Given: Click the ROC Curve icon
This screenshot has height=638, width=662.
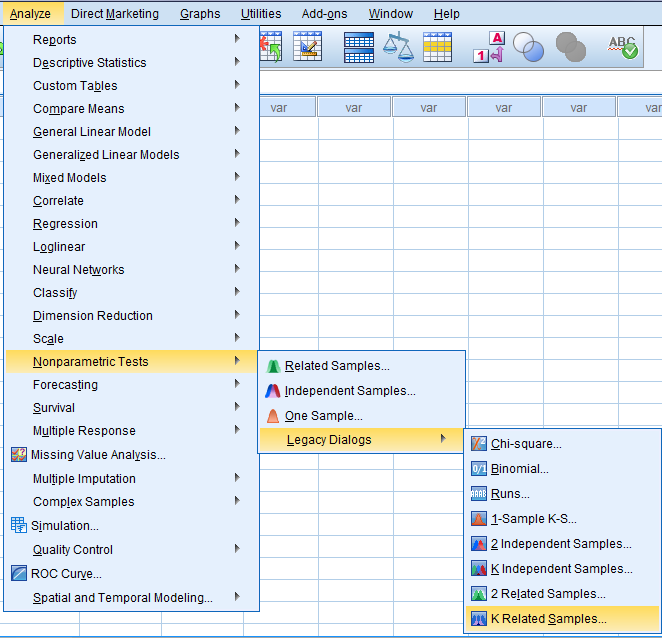Looking at the screenshot, I should click(19, 574).
